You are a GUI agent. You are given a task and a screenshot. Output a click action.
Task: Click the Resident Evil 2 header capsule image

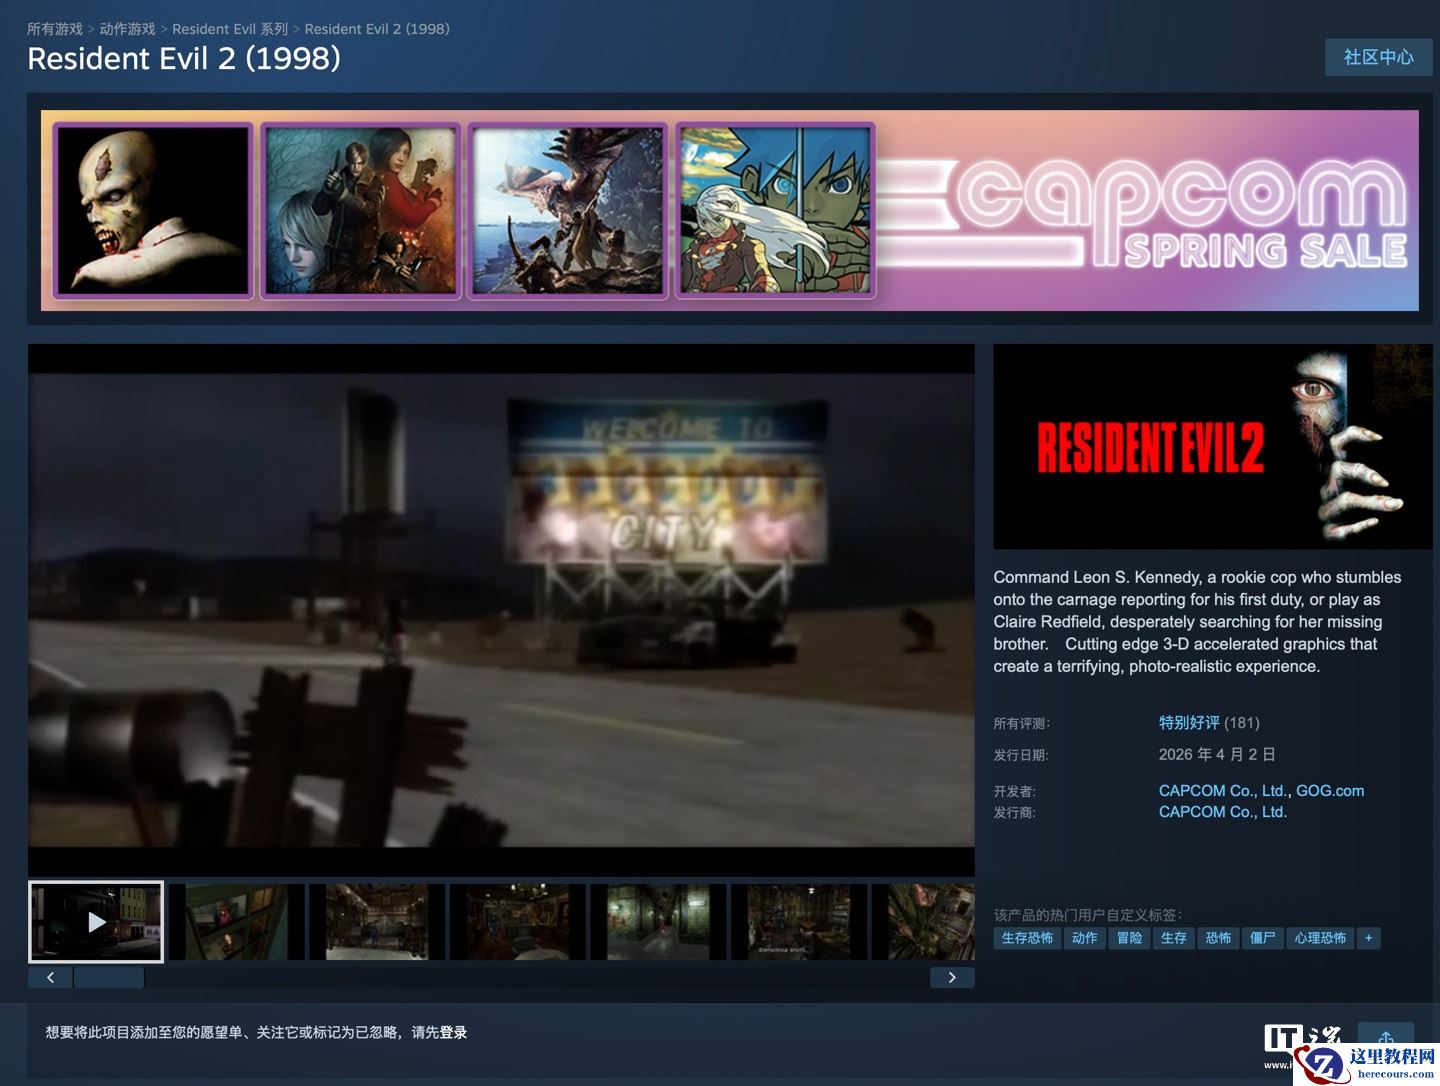click(x=1212, y=447)
